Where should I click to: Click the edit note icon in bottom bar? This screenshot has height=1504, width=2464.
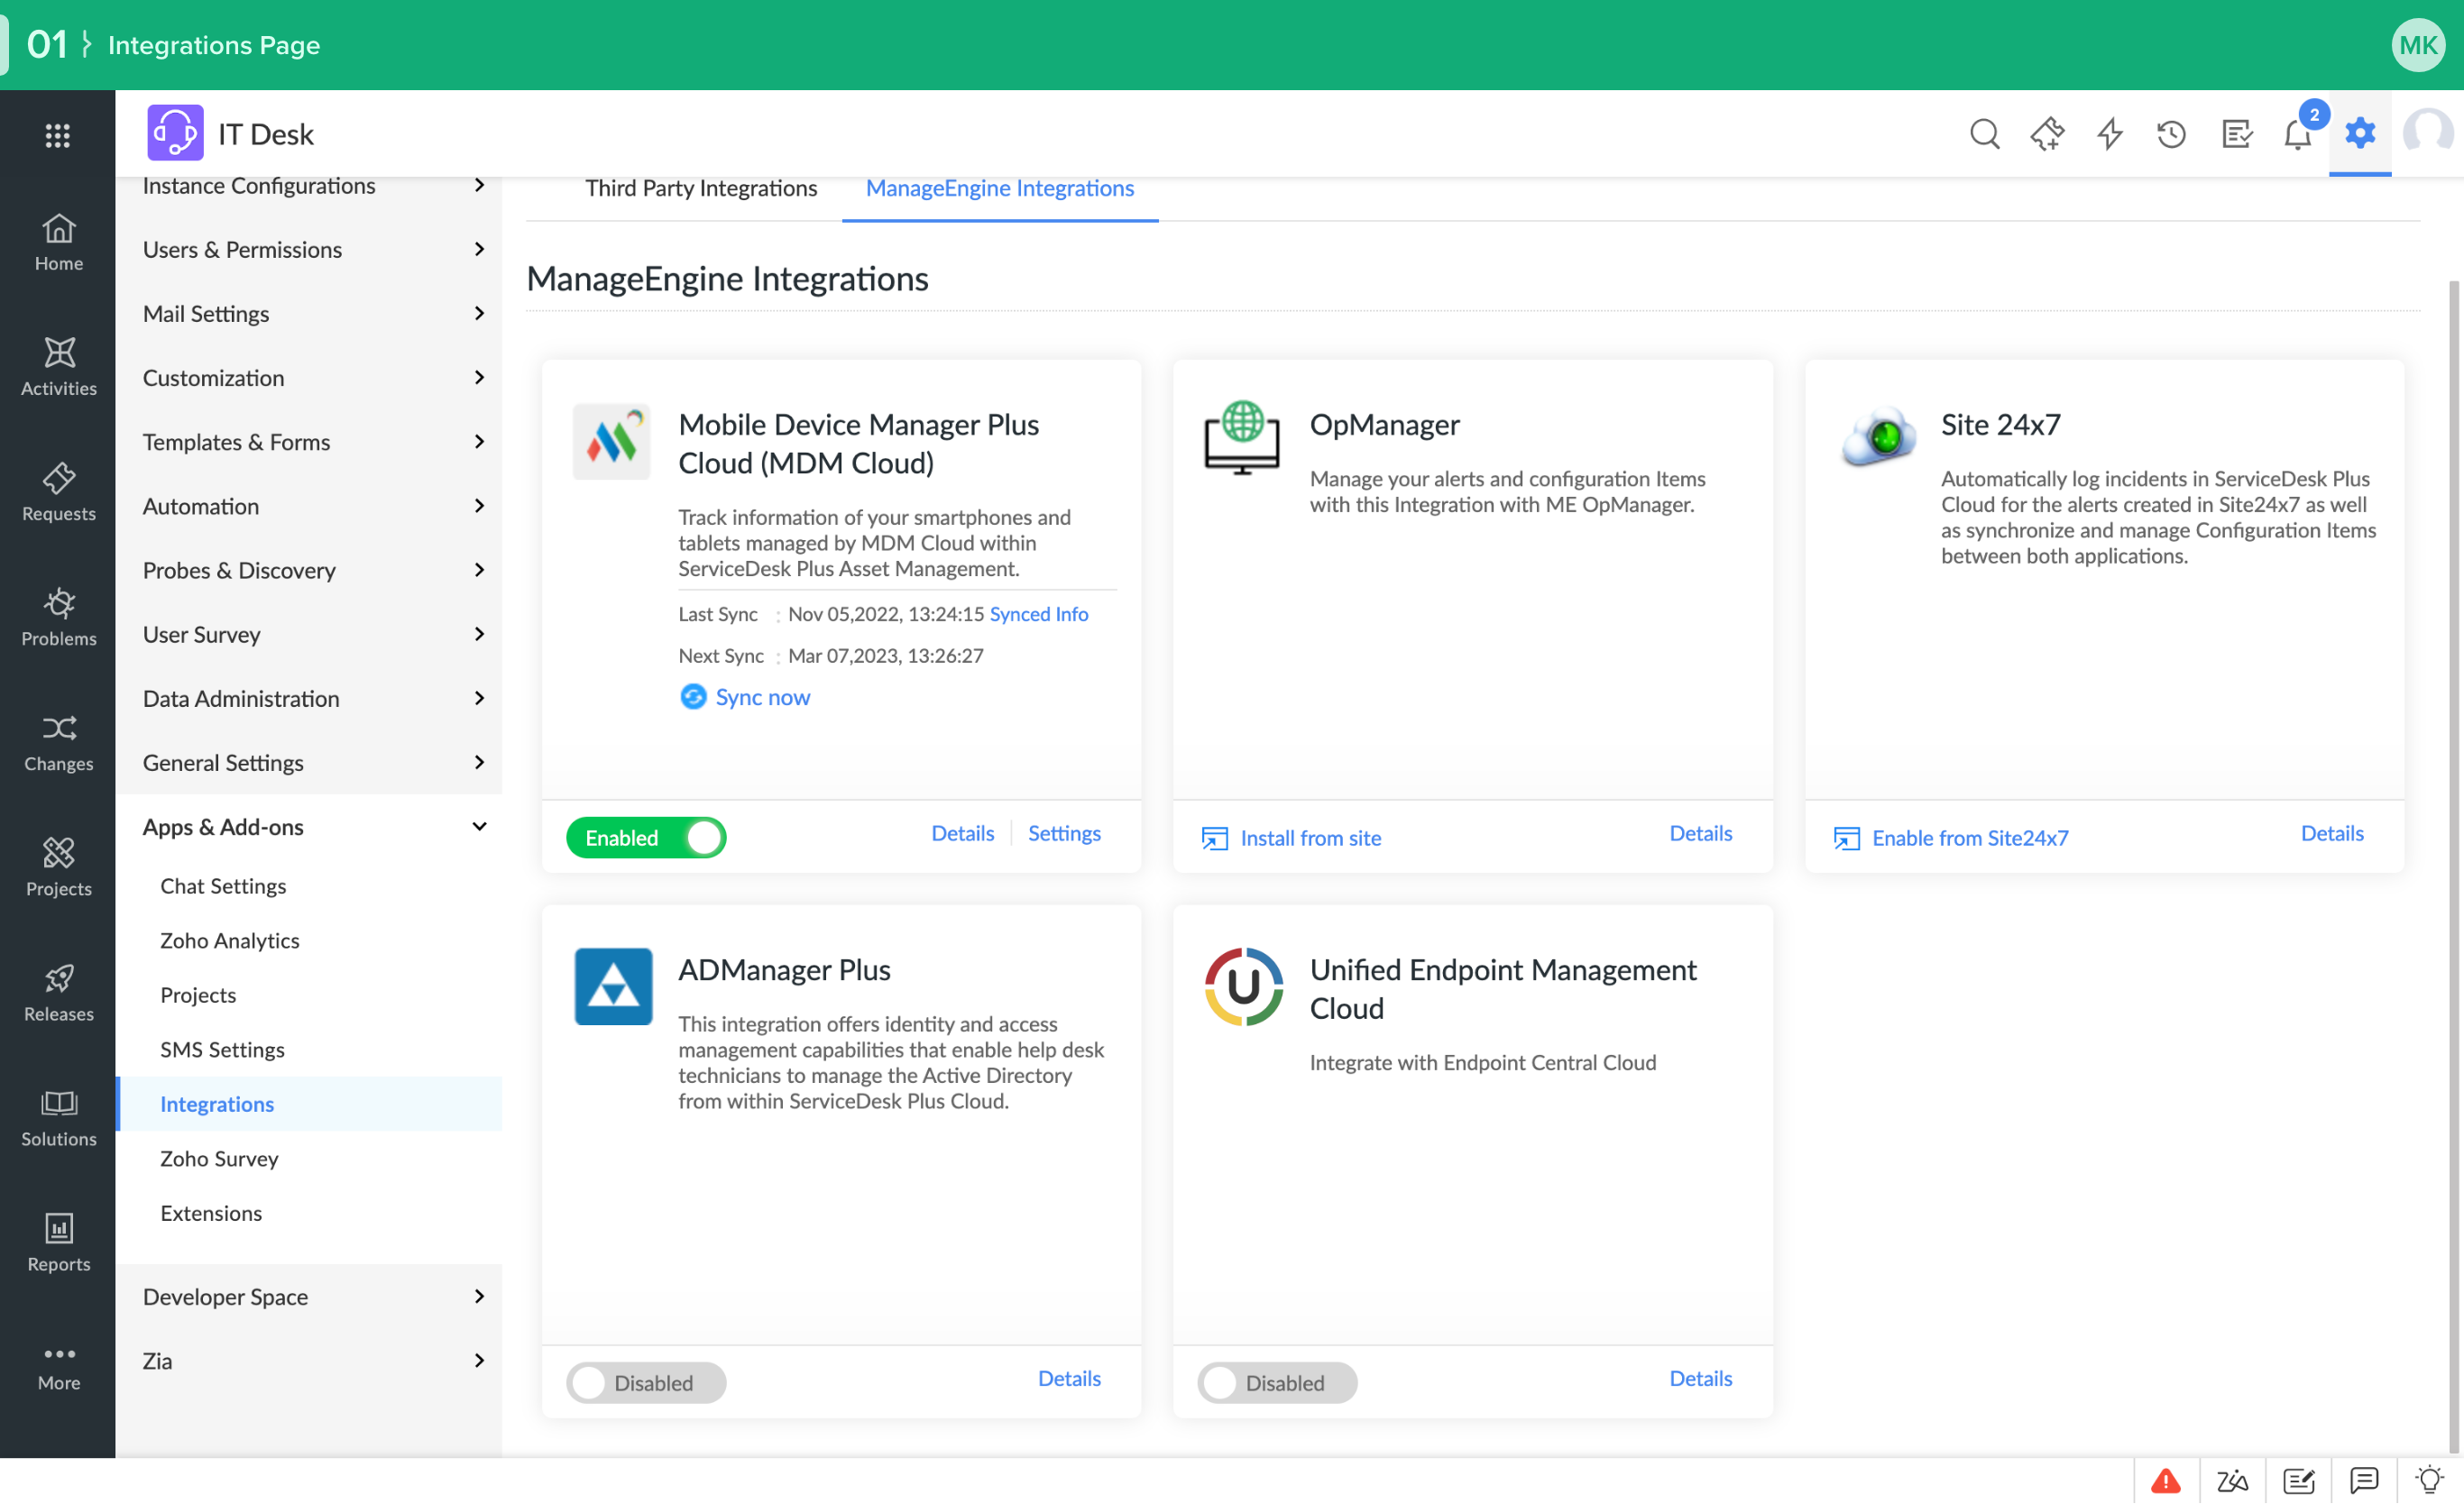pos(2298,1479)
